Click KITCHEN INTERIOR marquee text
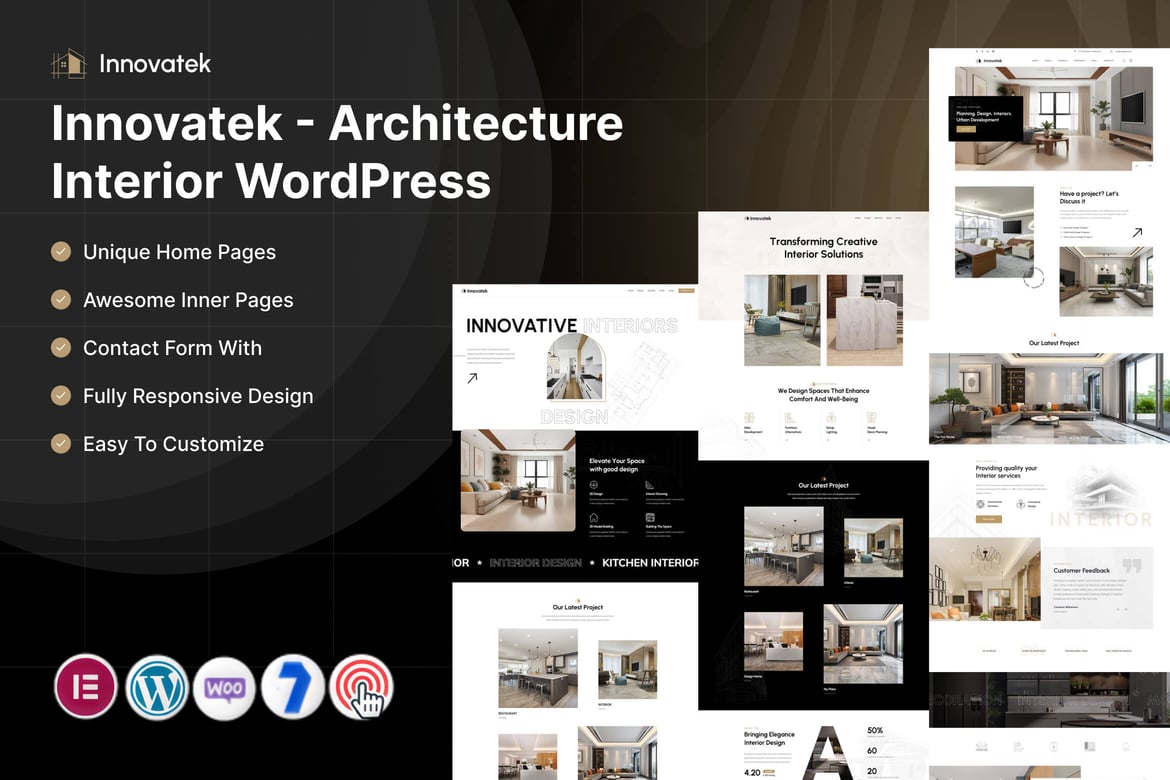Image resolution: width=1170 pixels, height=780 pixels. (650, 563)
